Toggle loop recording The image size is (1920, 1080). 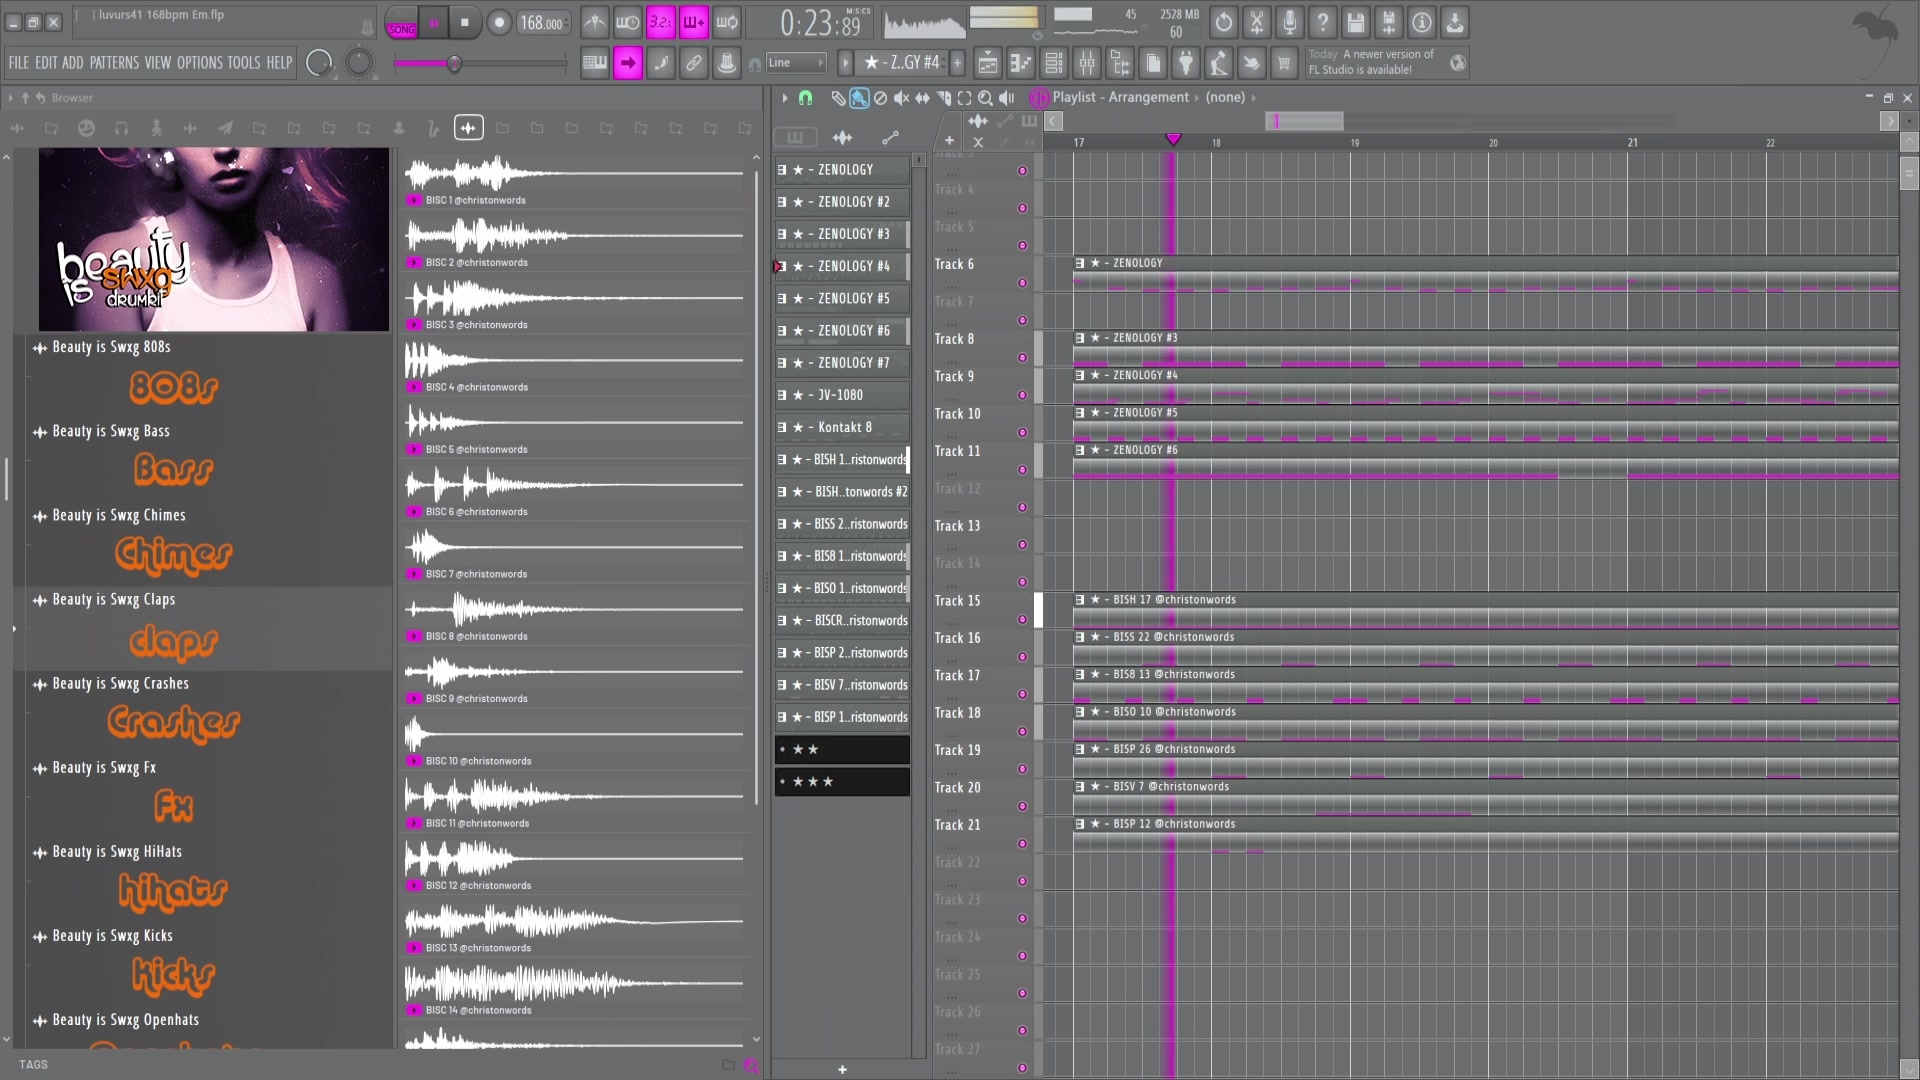pyautogui.click(x=727, y=22)
